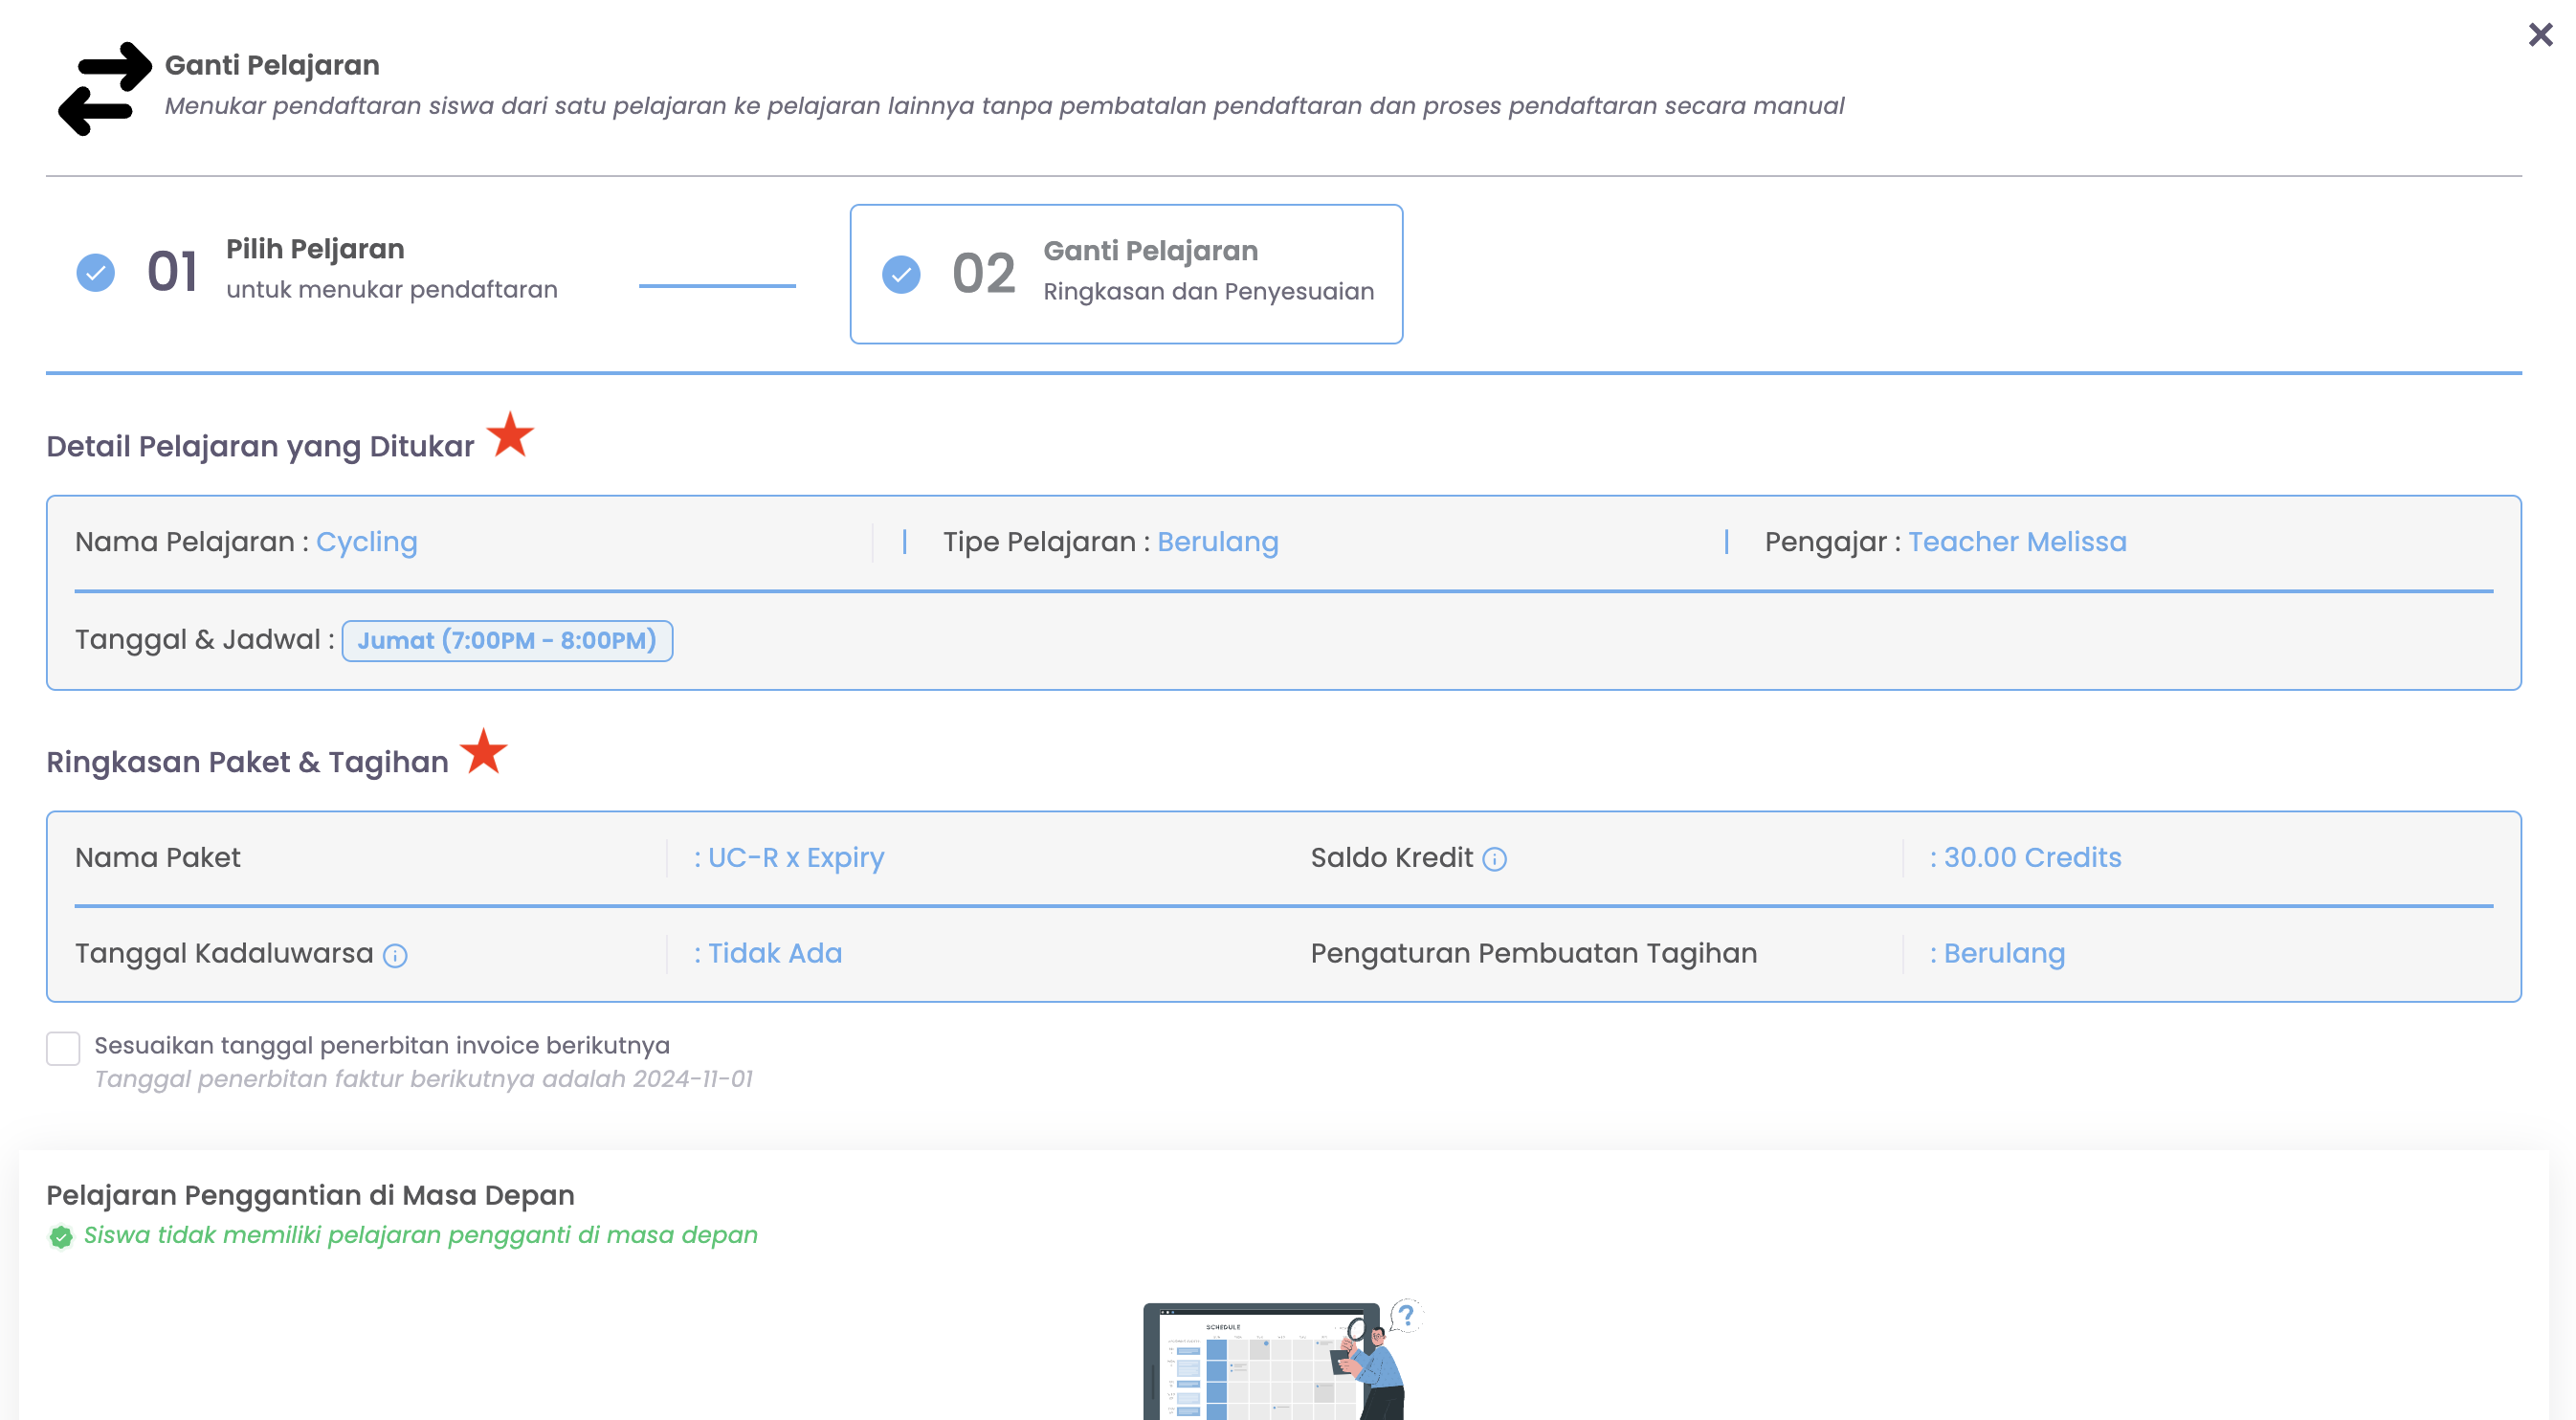Click the UC-R x Expiry package name
The height and width of the screenshot is (1420, 2576).
click(x=795, y=857)
